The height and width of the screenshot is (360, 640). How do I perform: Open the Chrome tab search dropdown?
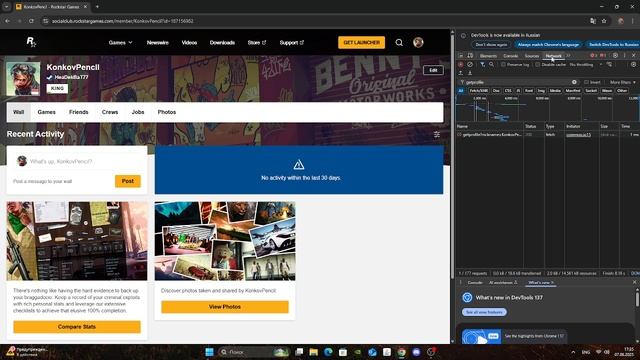click(7, 7)
